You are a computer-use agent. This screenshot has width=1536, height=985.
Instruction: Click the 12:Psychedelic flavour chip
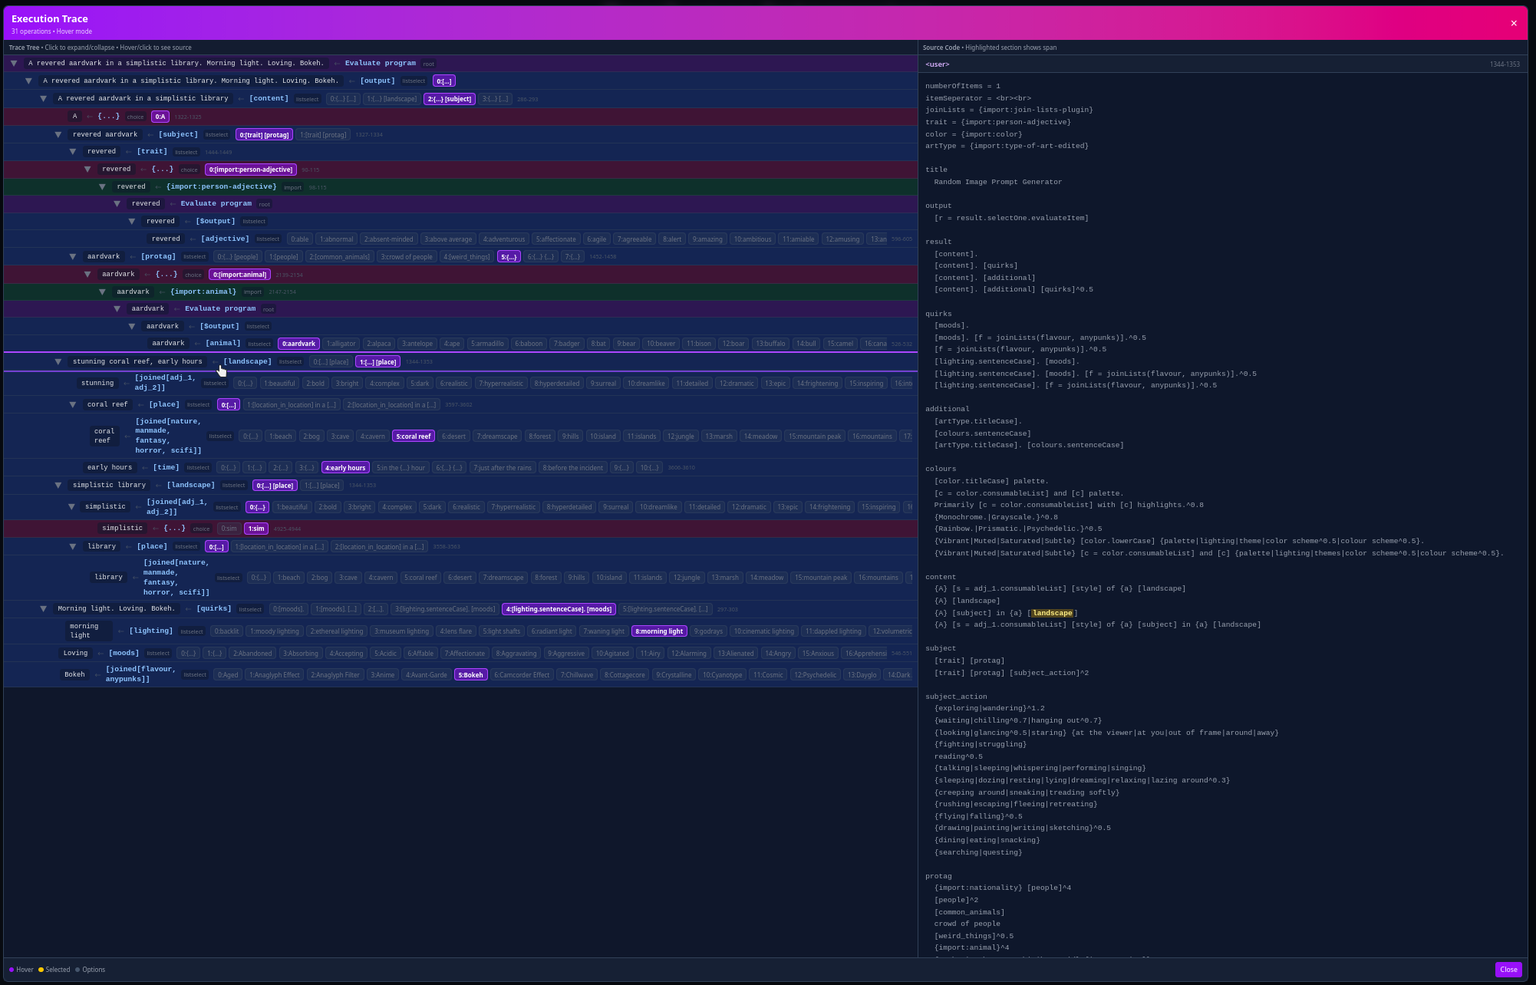(x=815, y=675)
